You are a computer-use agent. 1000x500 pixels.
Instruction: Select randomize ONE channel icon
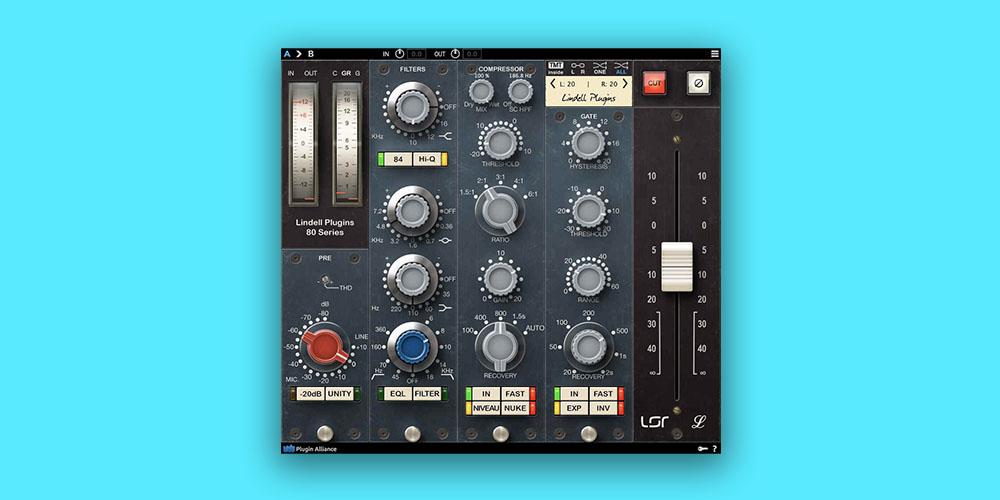(599, 68)
